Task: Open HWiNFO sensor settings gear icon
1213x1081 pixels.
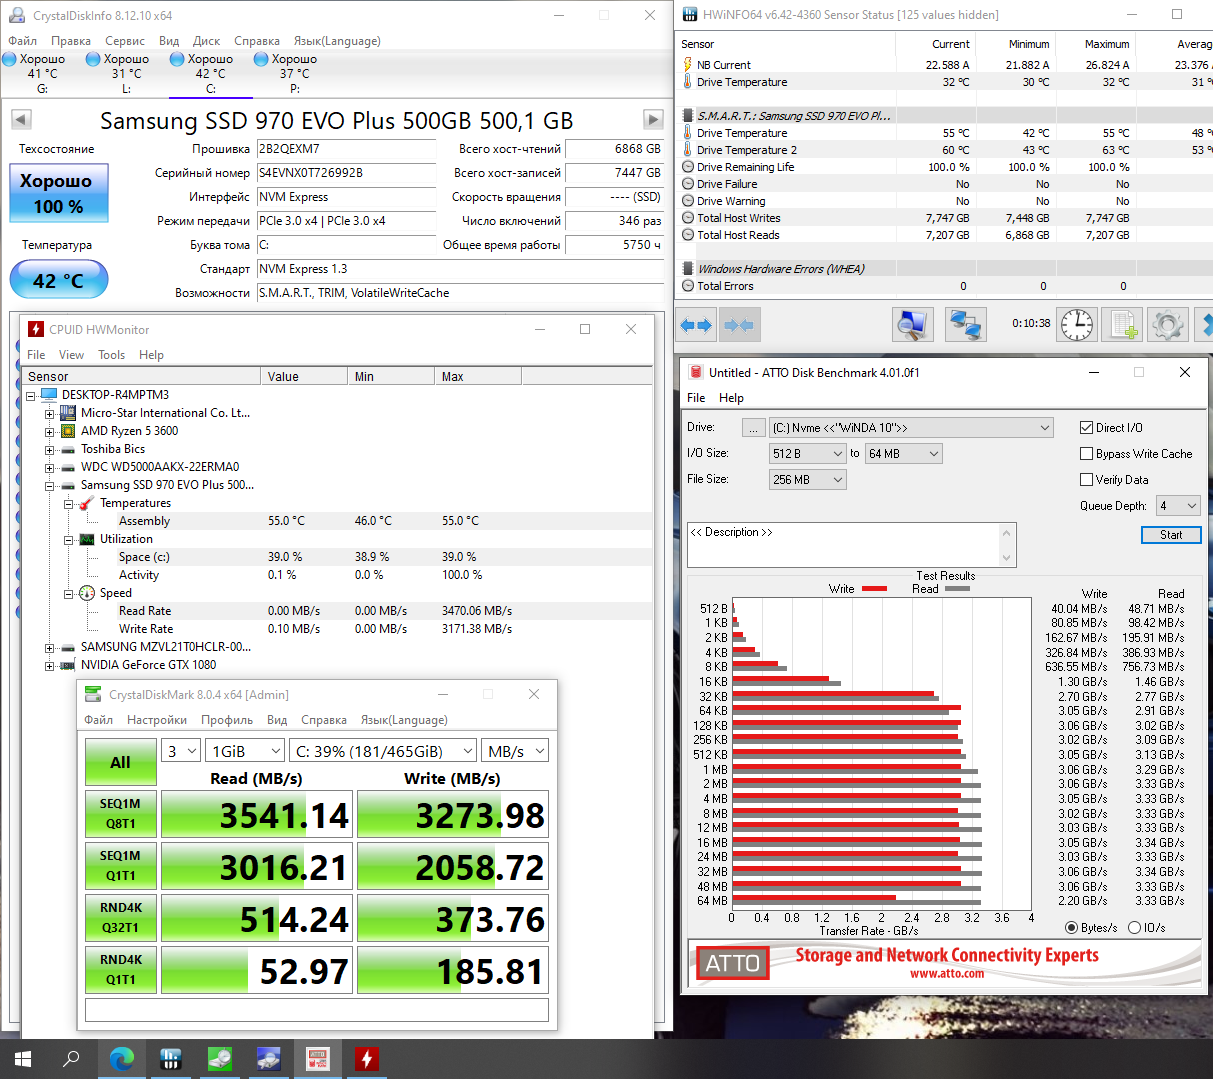Action: coord(1167,325)
